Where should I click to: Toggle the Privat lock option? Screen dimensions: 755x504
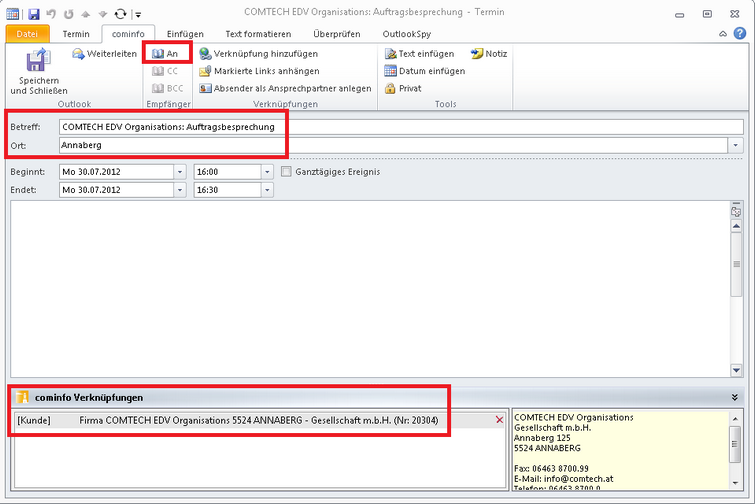point(391,88)
